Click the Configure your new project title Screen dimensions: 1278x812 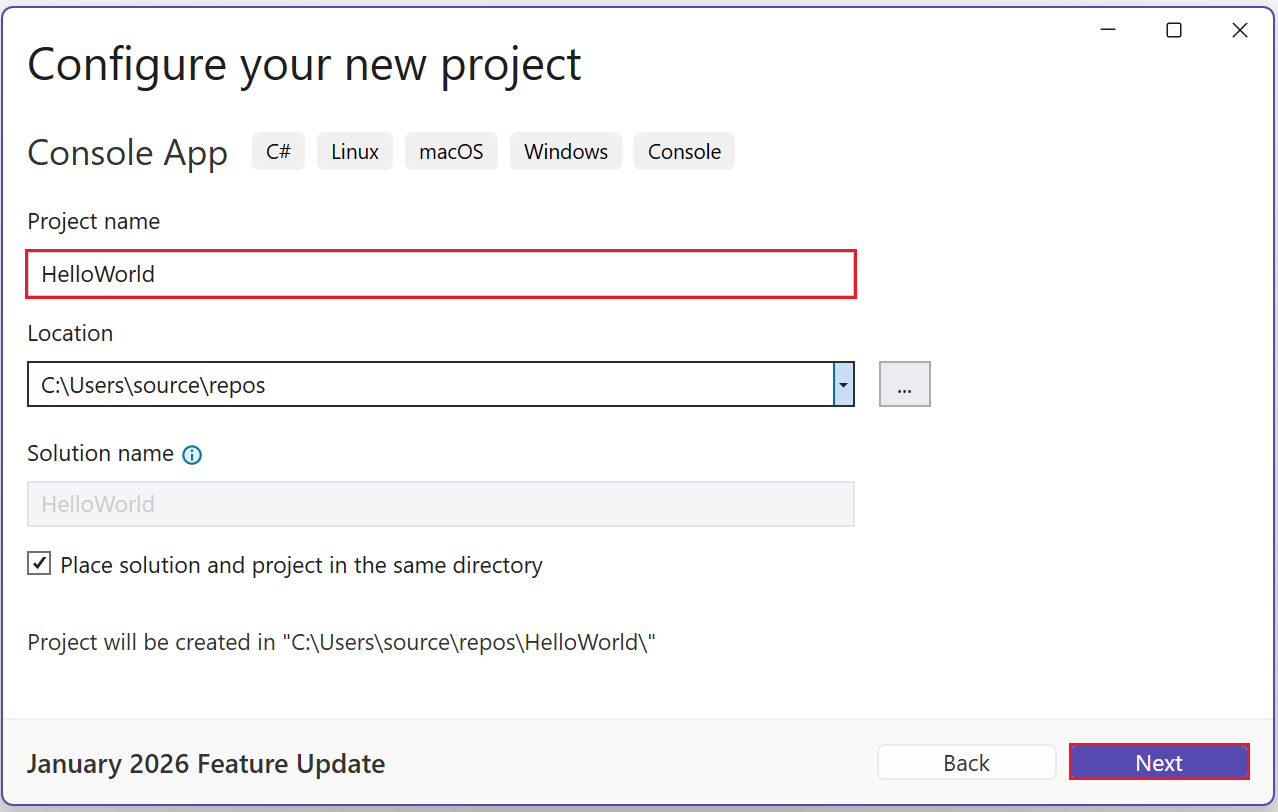(x=304, y=64)
